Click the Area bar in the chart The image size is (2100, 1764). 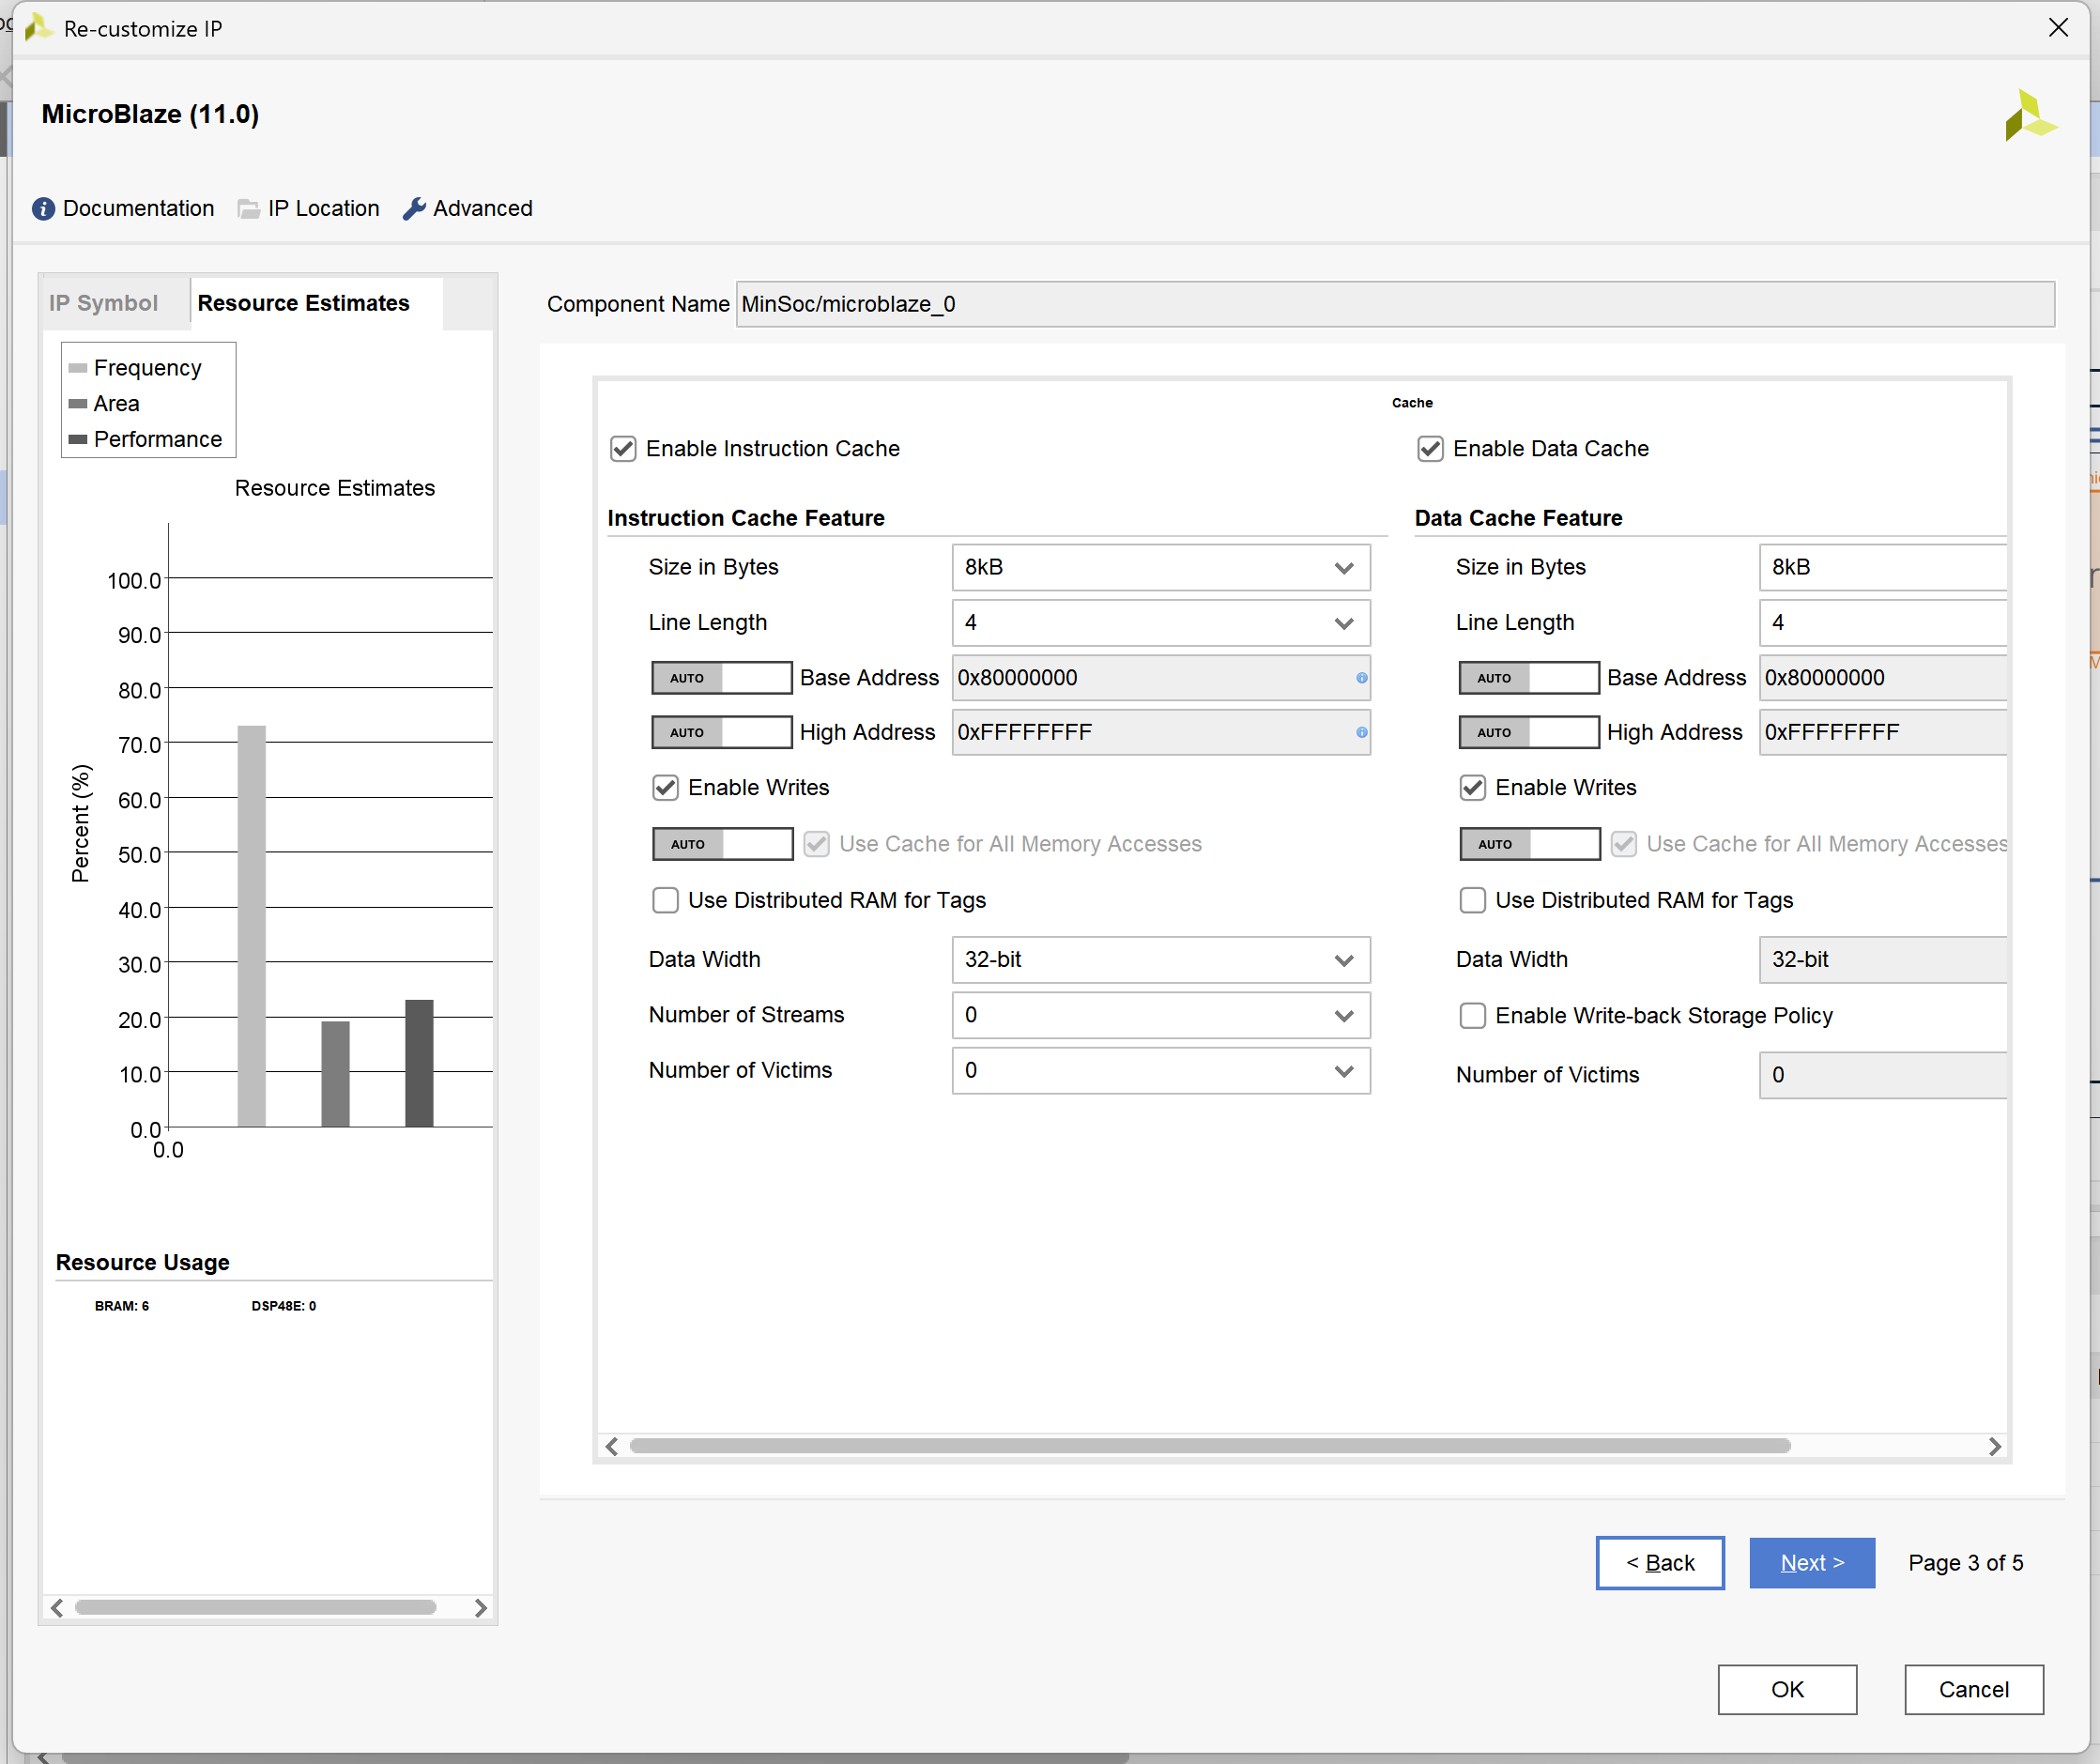pyautogui.click(x=335, y=1074)
